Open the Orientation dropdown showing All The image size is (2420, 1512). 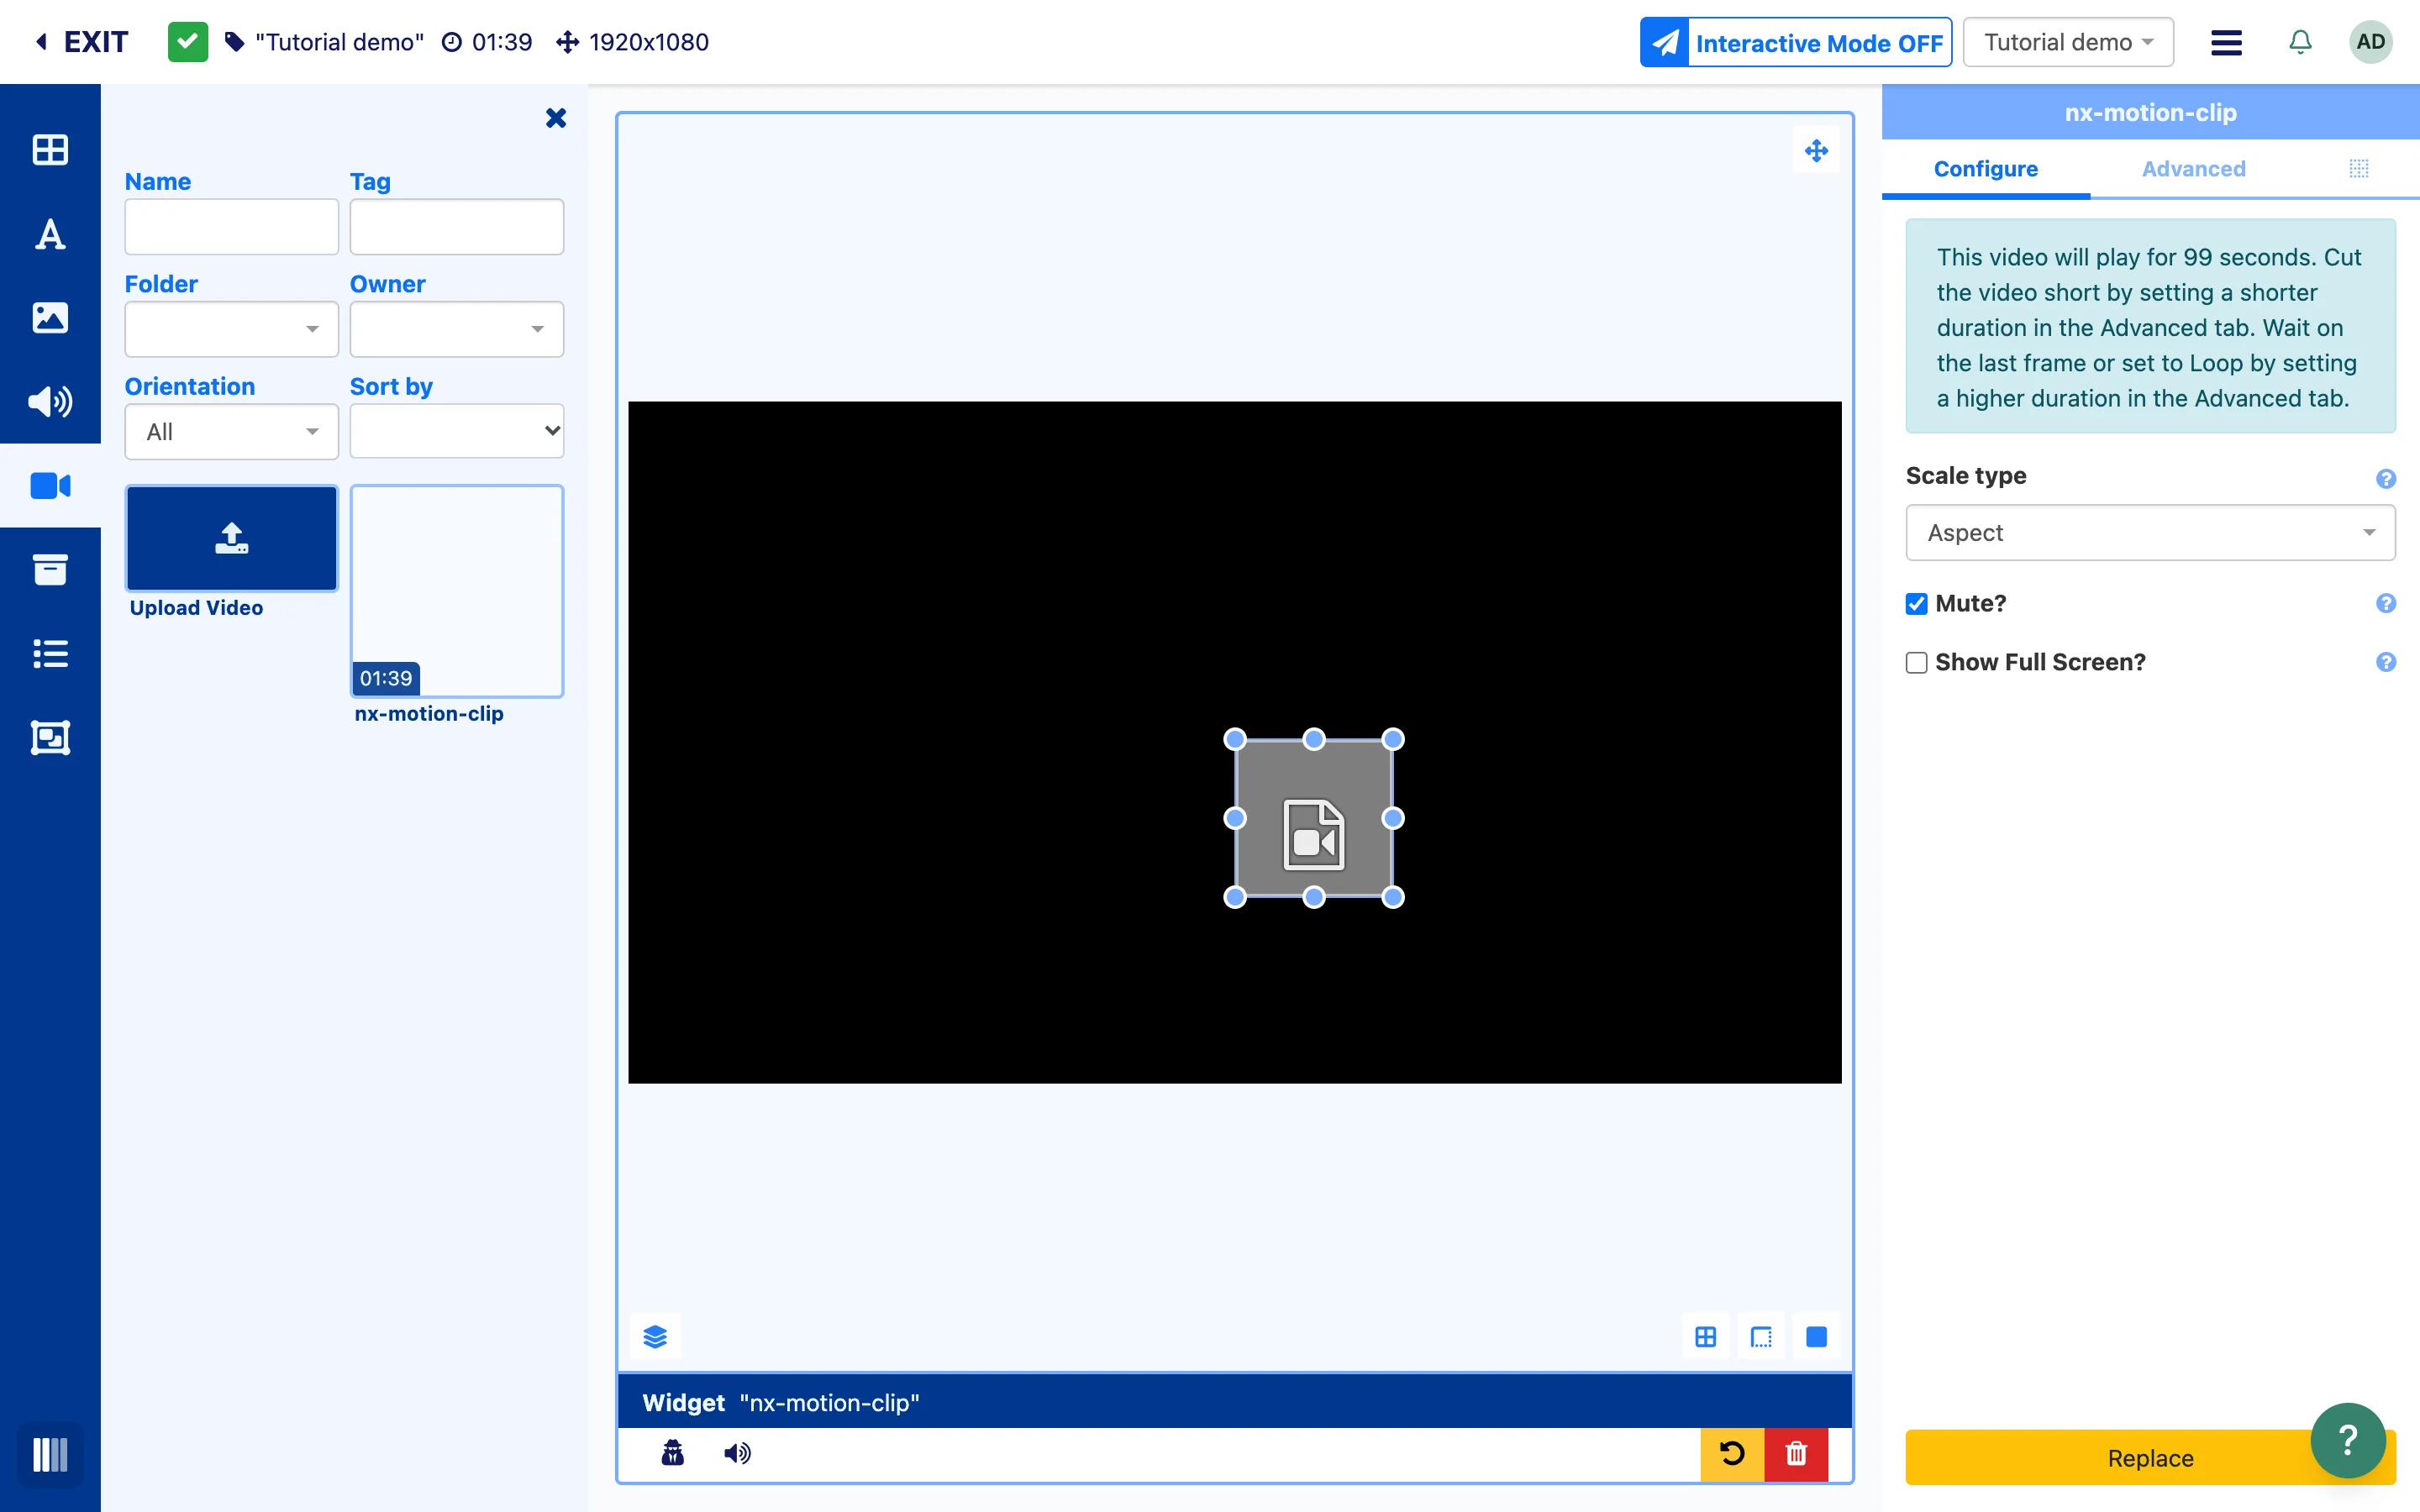[232, 432]
